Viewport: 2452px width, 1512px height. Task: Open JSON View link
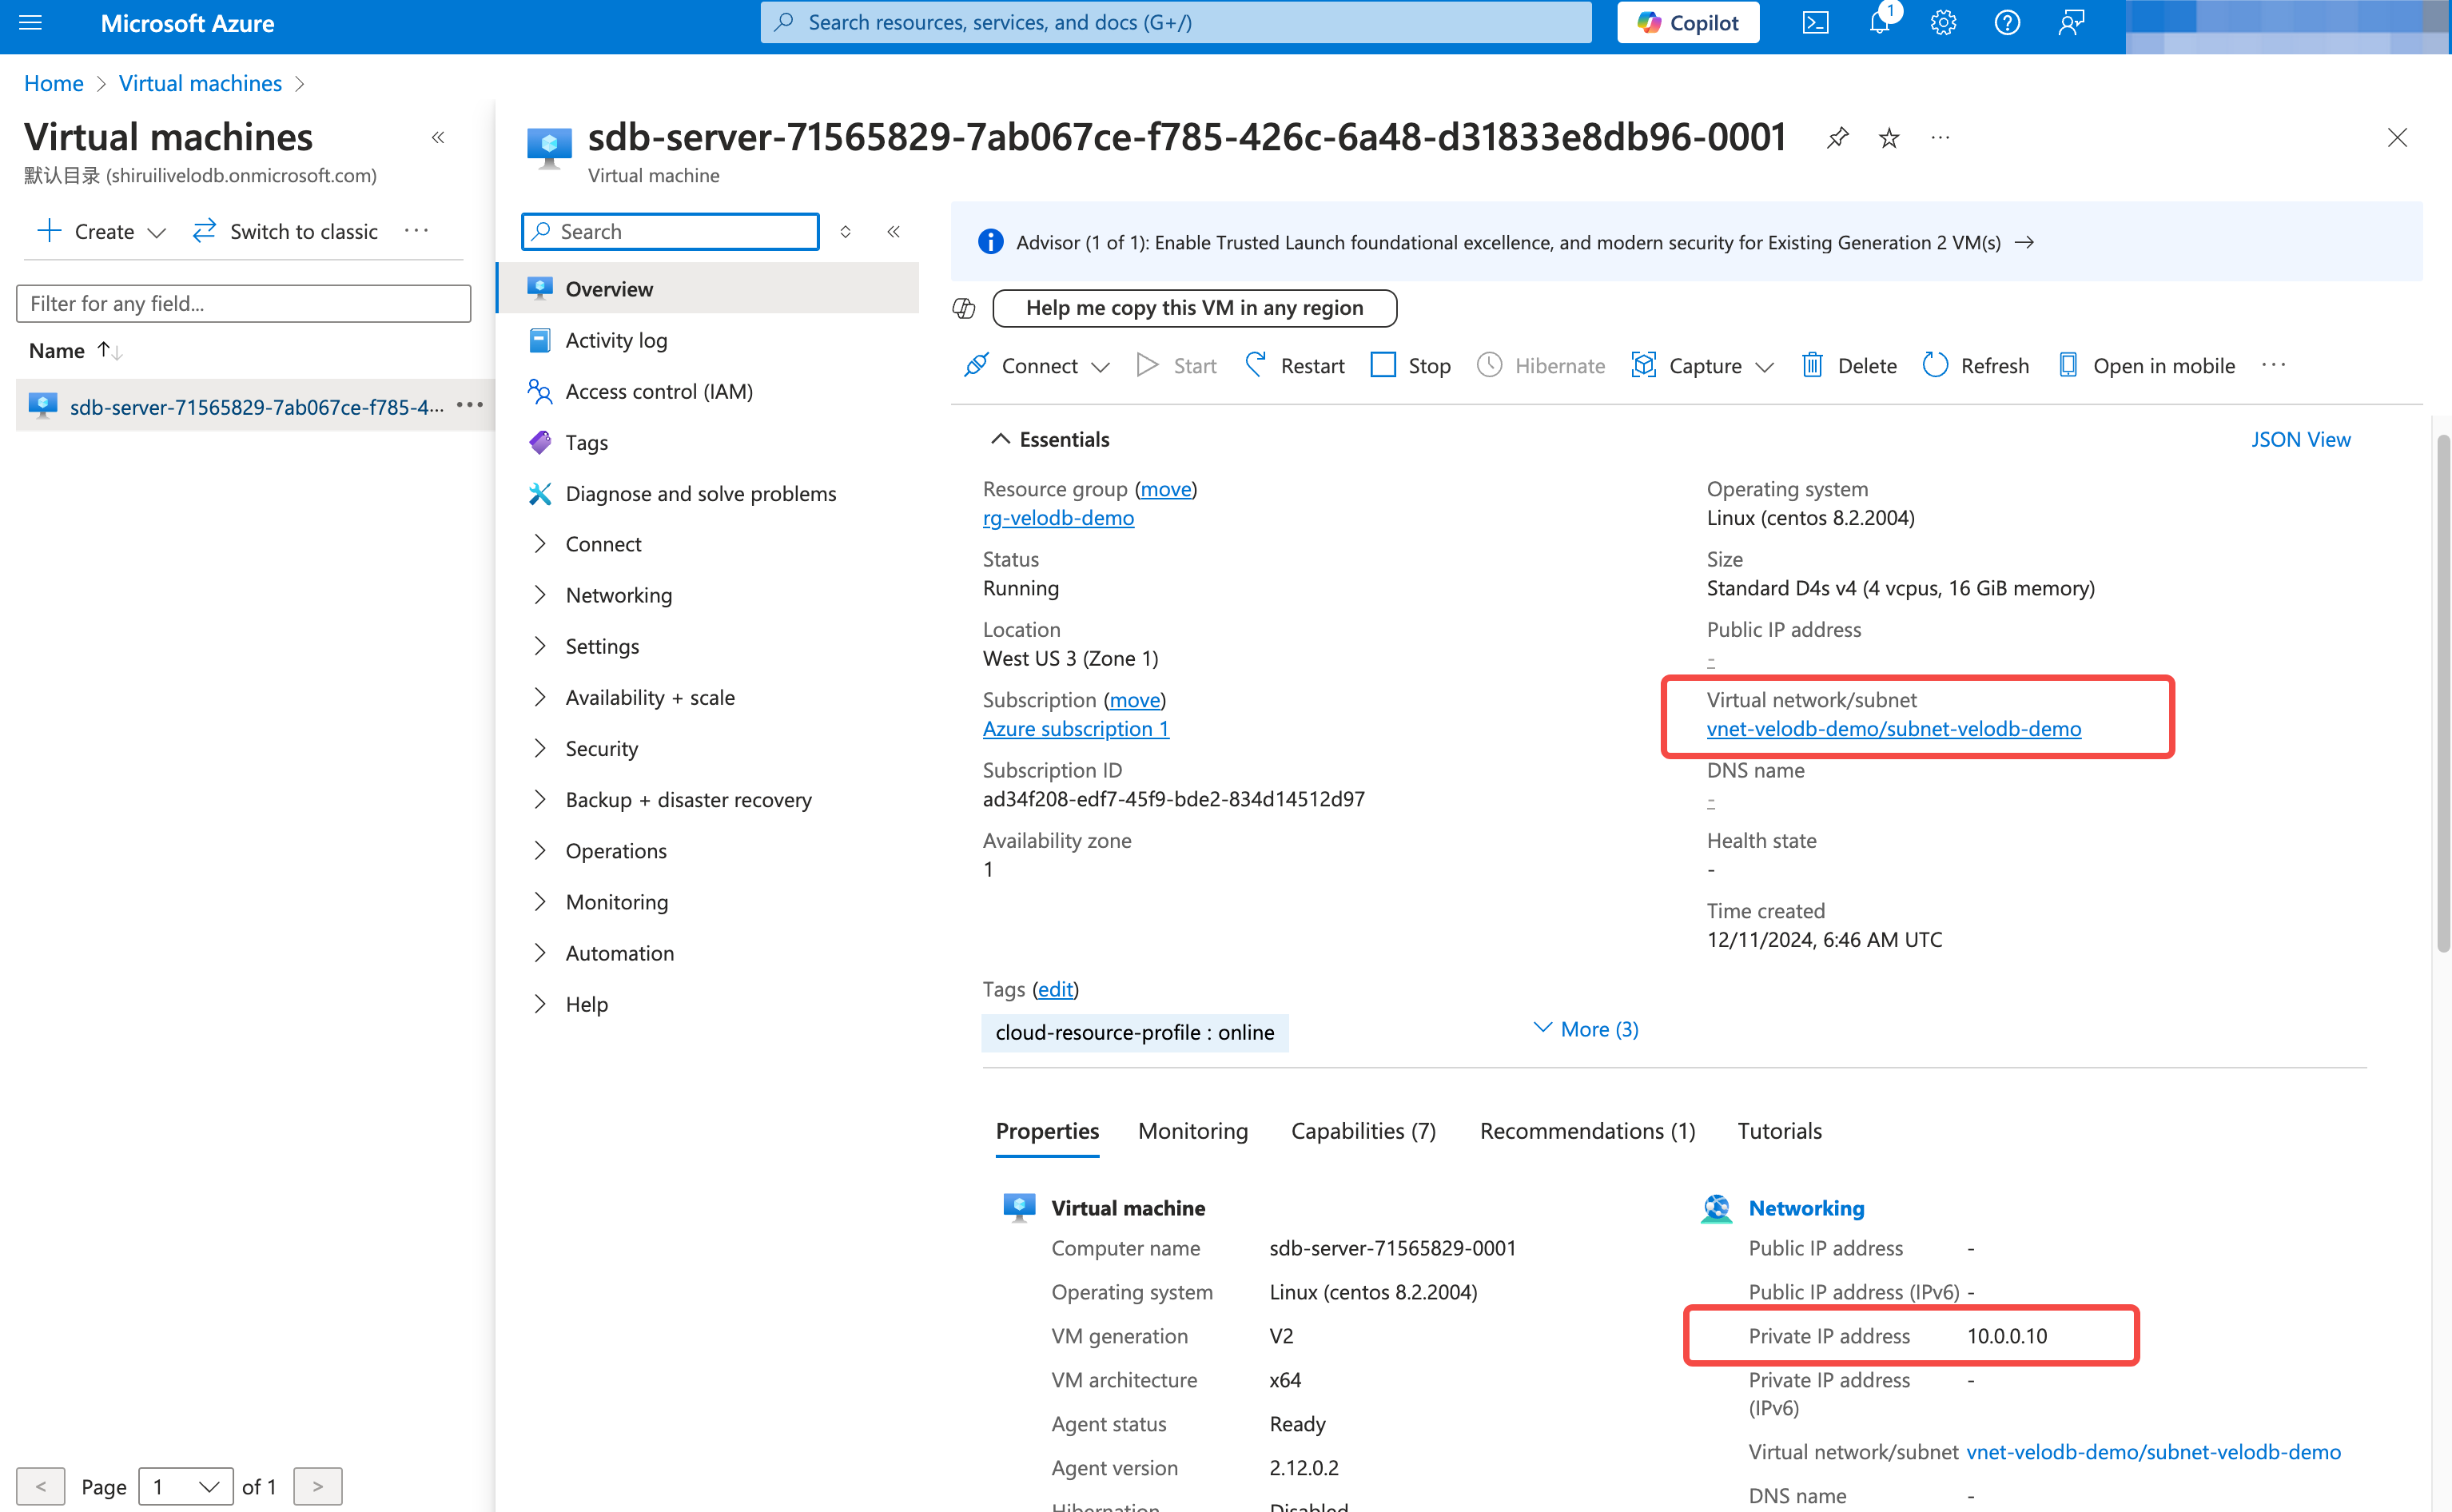tap(2300, 439)
